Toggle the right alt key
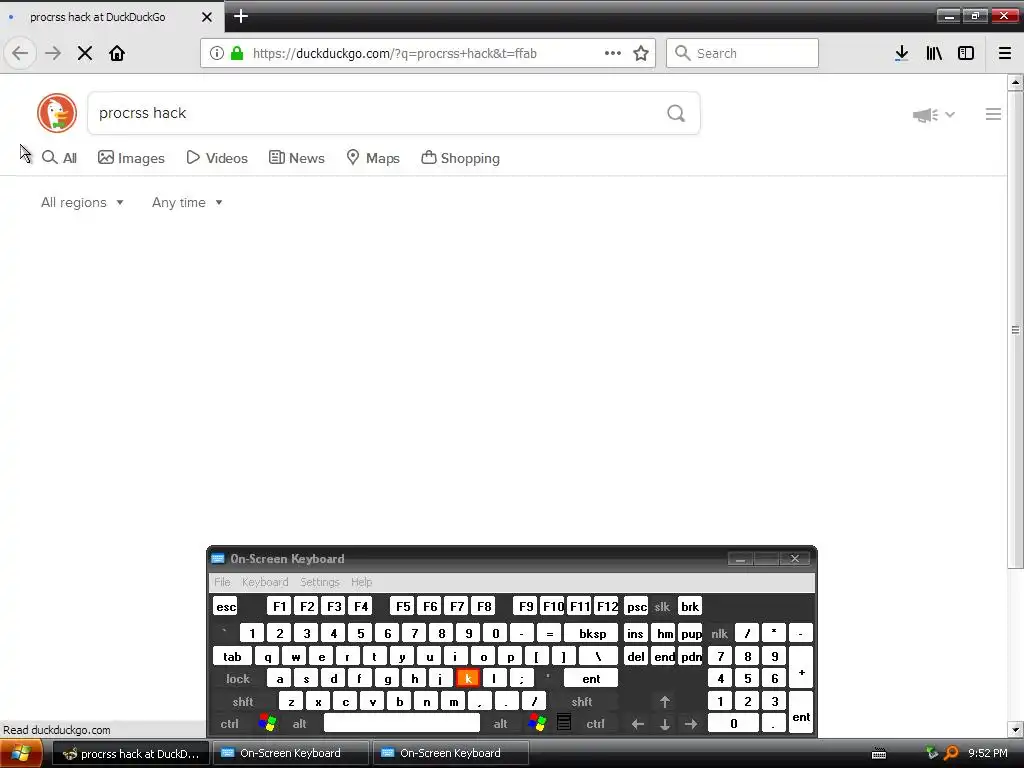Image resolution: width=1024 pixels, height=768 pixels. [x=501, y=724]
